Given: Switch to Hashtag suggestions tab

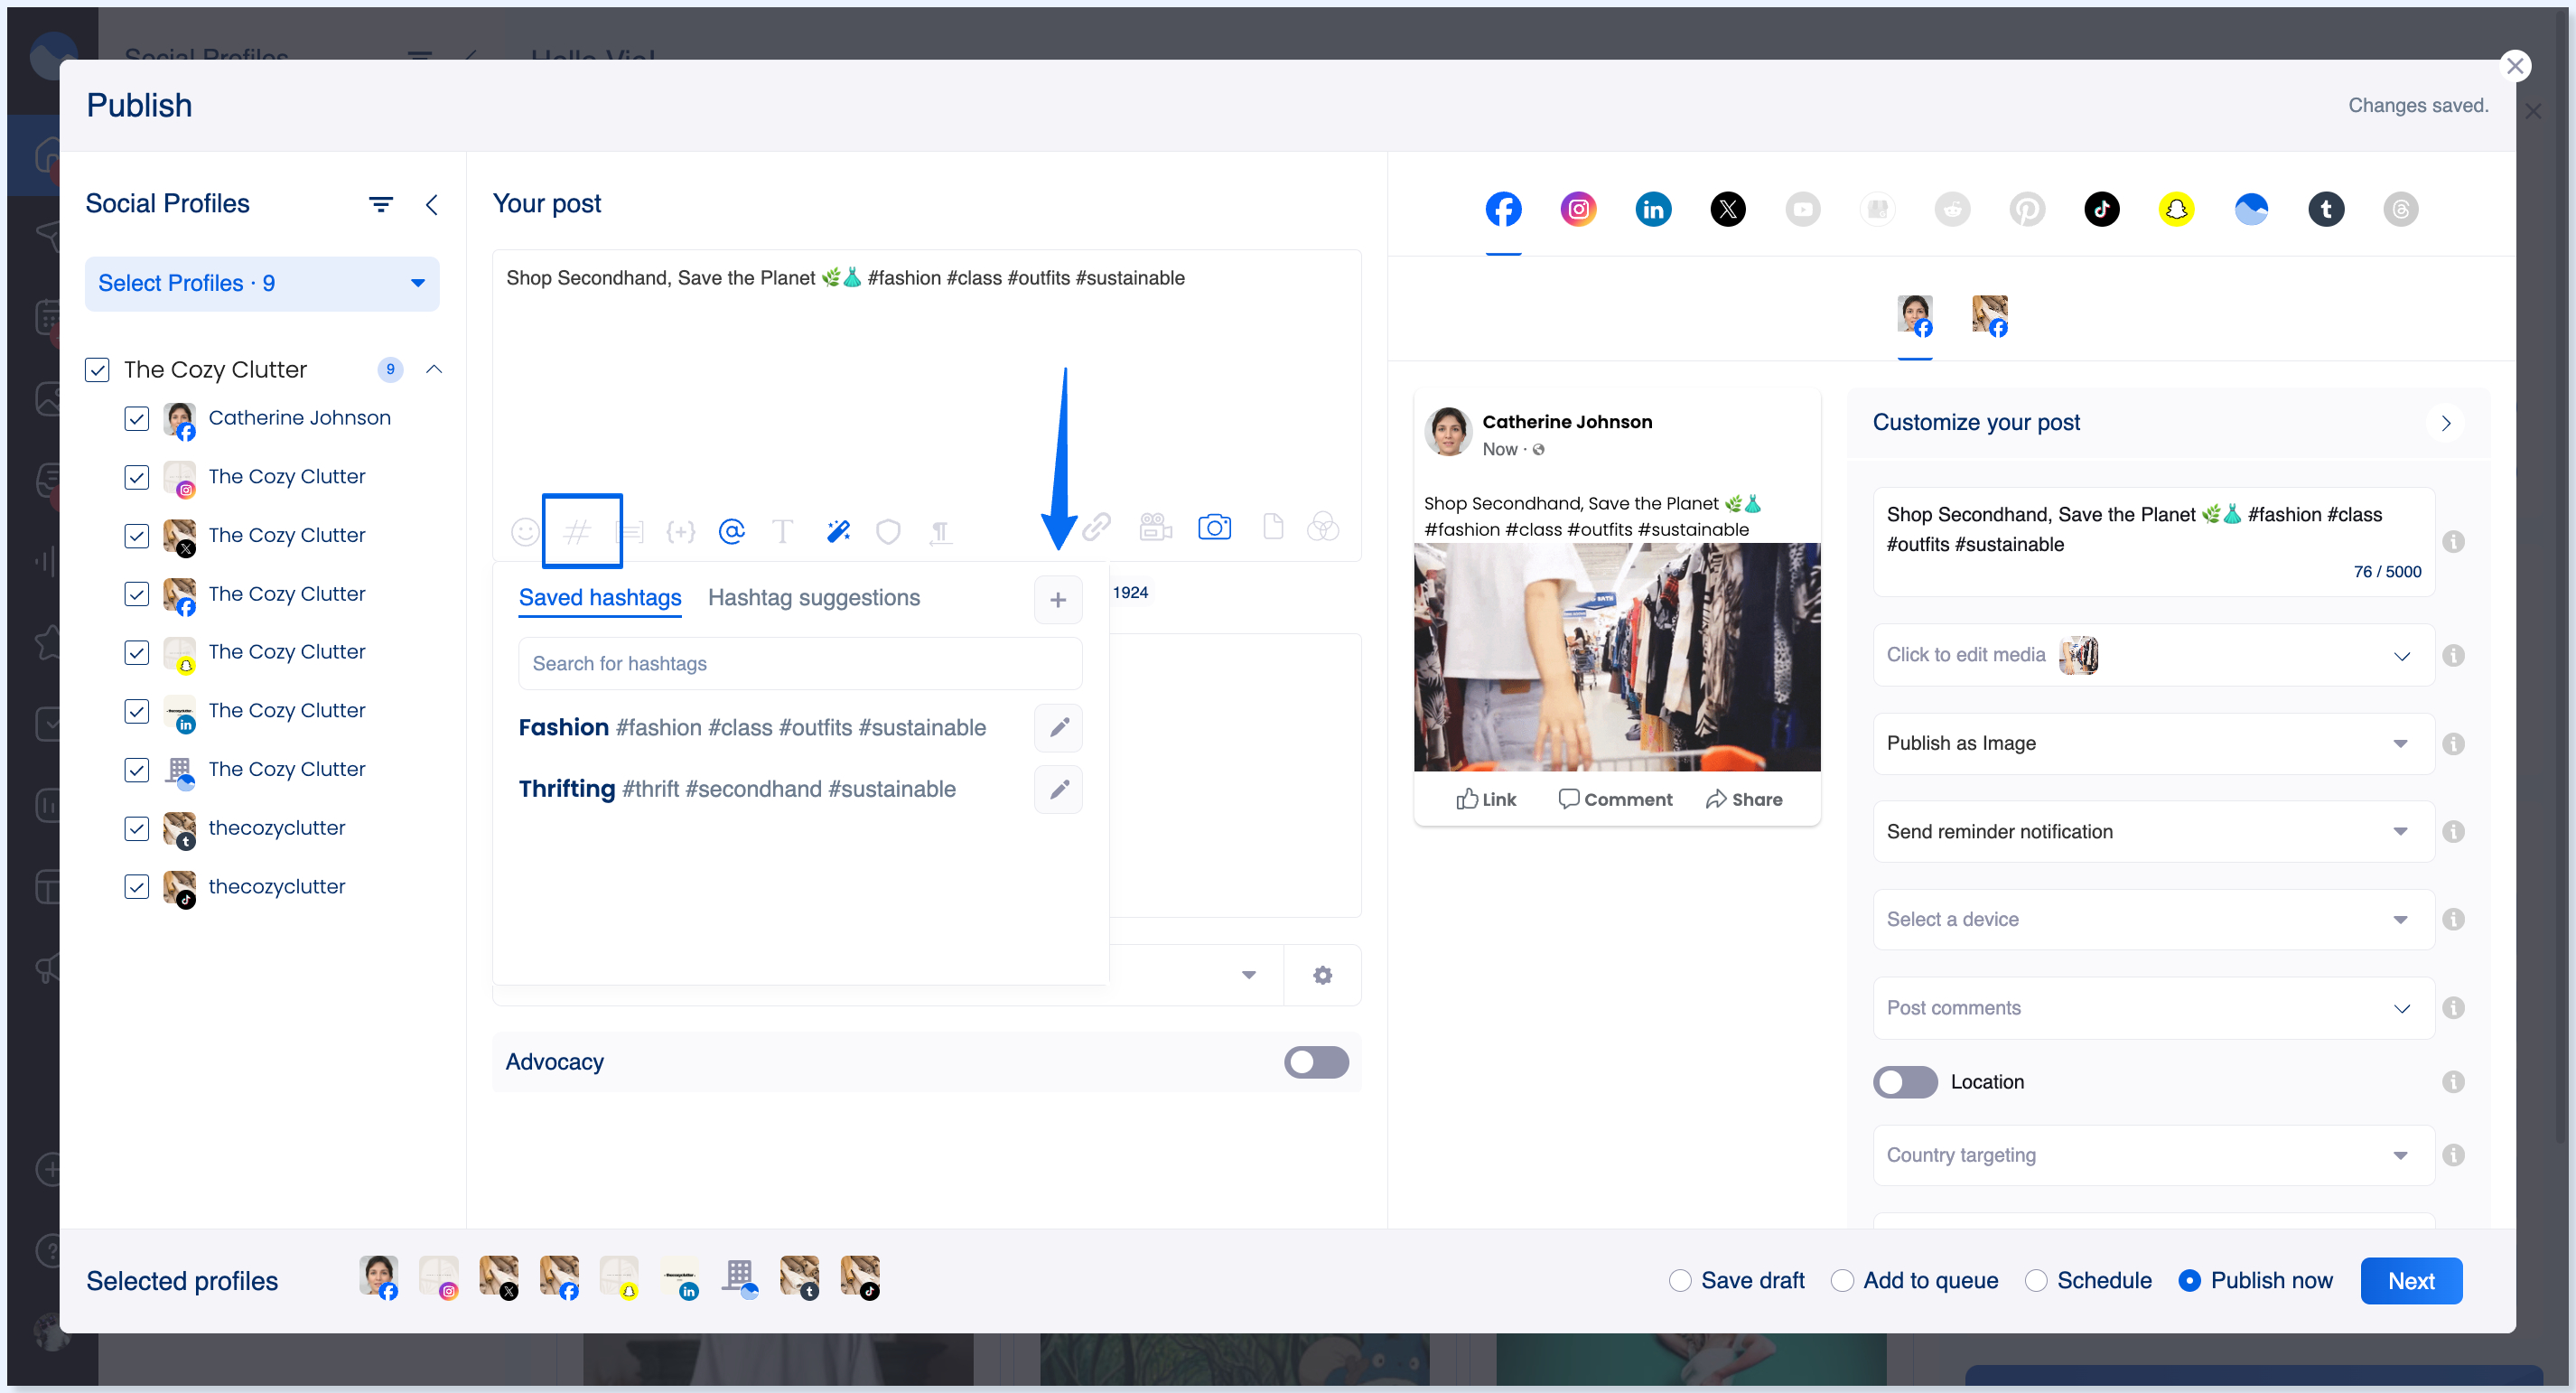Looking at the screenshot, I should [x=814, y=598].
